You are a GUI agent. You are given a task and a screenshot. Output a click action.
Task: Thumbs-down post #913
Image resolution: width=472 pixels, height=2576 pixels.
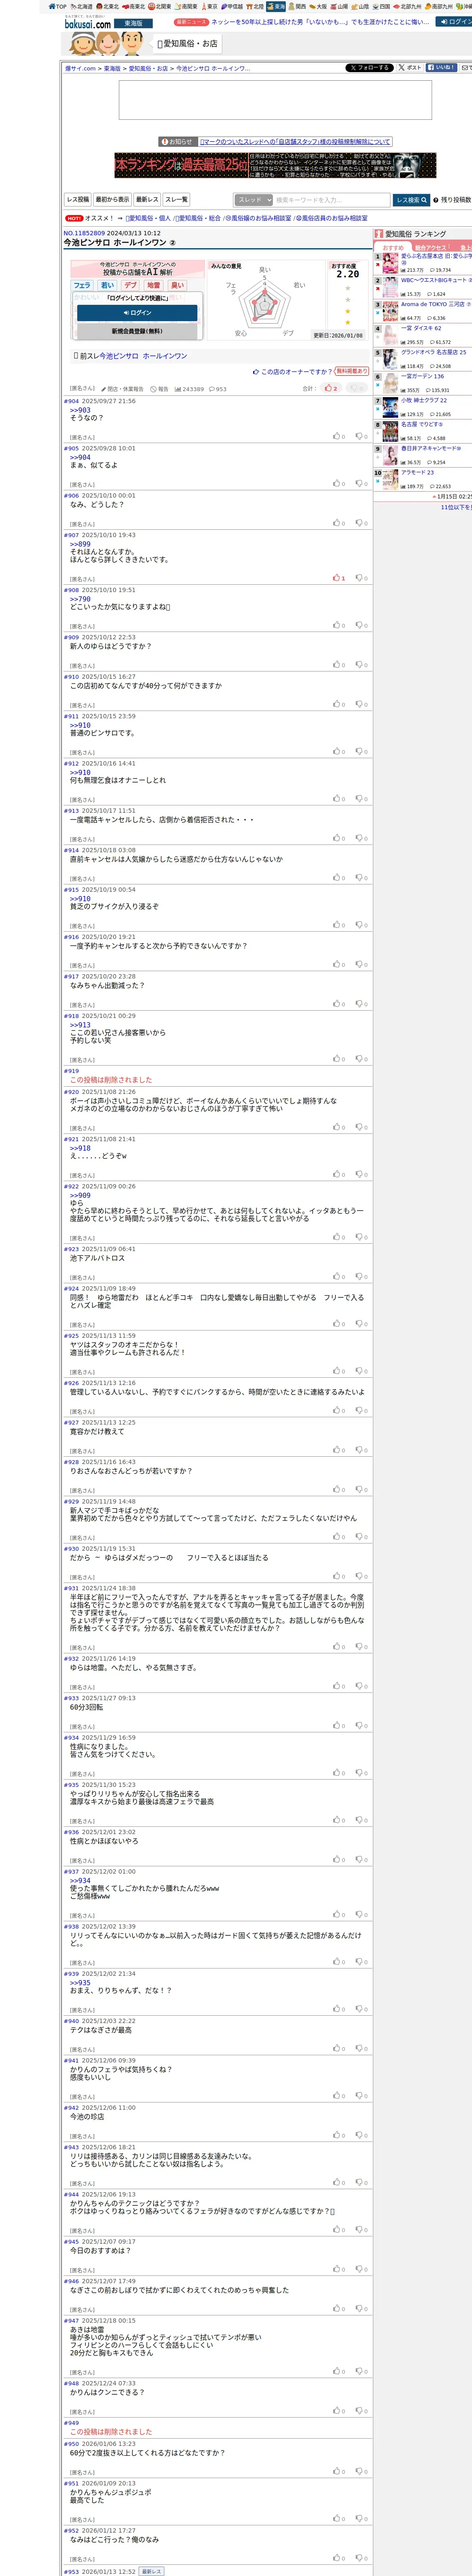tap(362, 838)
